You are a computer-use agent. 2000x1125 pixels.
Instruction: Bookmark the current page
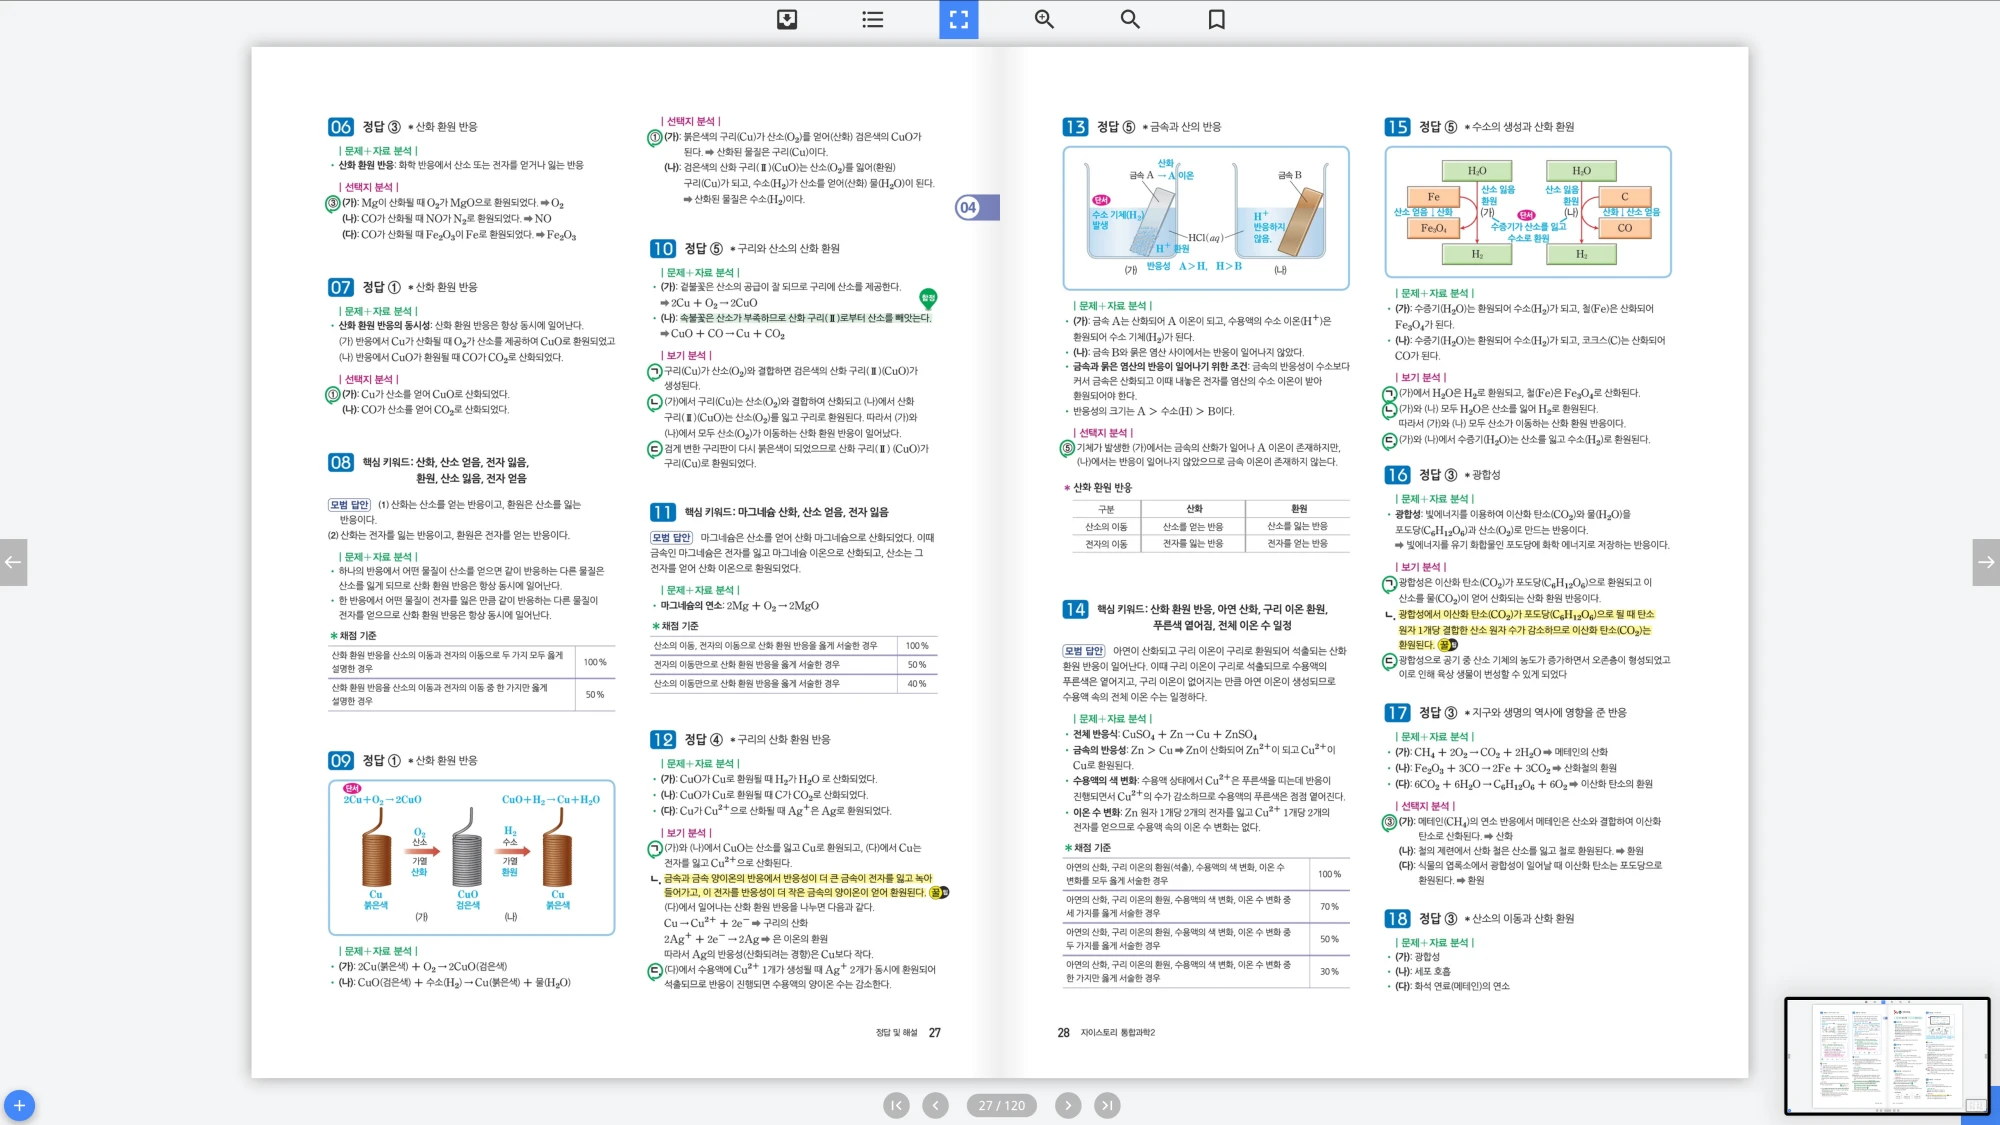(x=1216, y=19)
